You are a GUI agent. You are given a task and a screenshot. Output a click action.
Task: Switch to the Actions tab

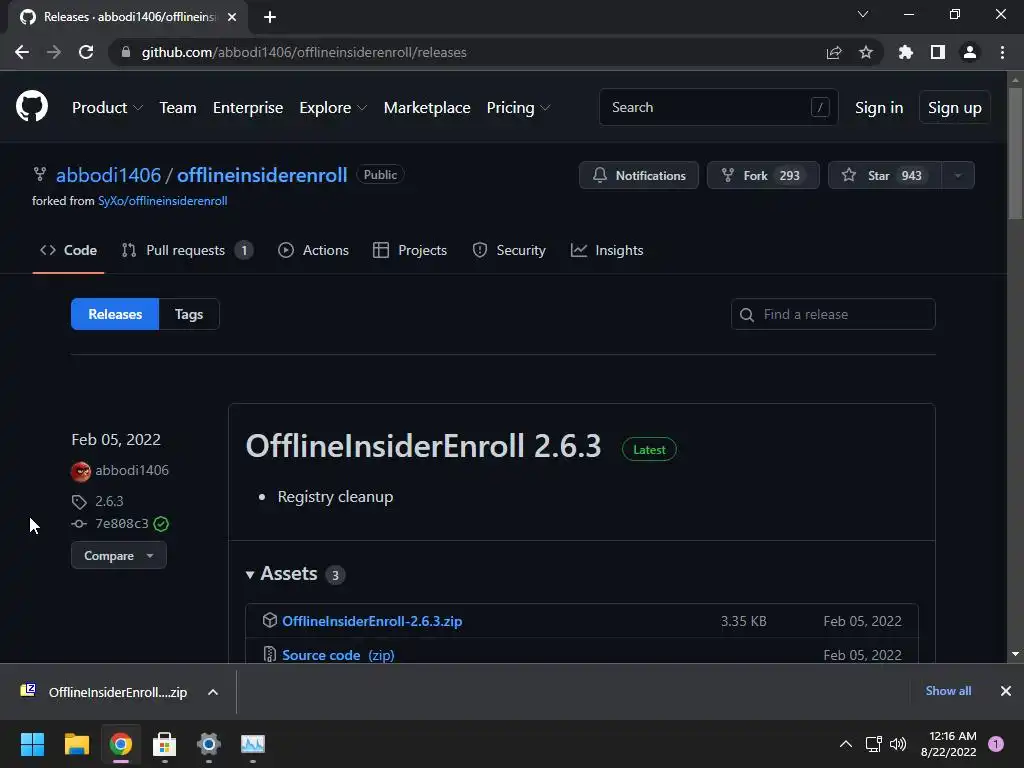[x=313, y=250]
